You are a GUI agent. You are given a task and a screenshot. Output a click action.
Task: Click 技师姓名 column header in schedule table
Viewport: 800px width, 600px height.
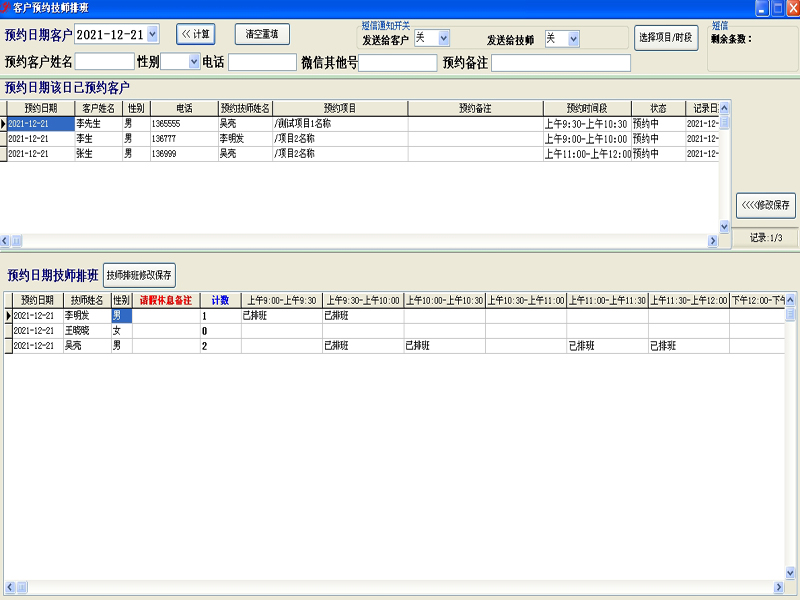click(x=87, y=300)
